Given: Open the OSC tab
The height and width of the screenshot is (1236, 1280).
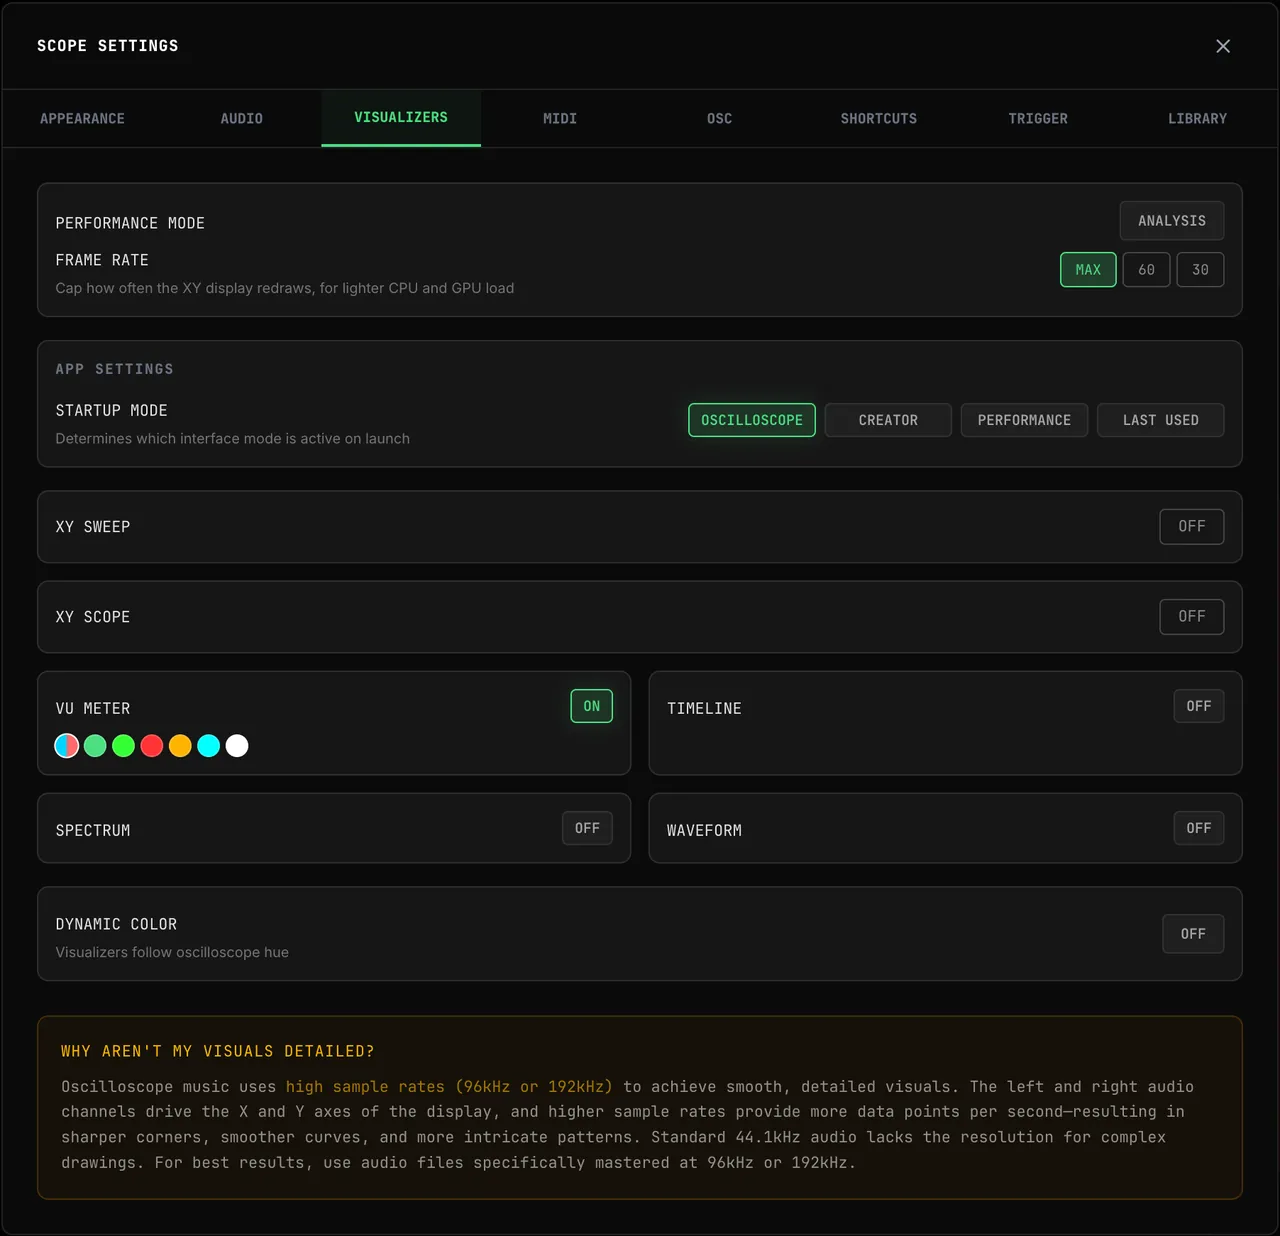Looking at the screenshot, I should coord(719,118).
